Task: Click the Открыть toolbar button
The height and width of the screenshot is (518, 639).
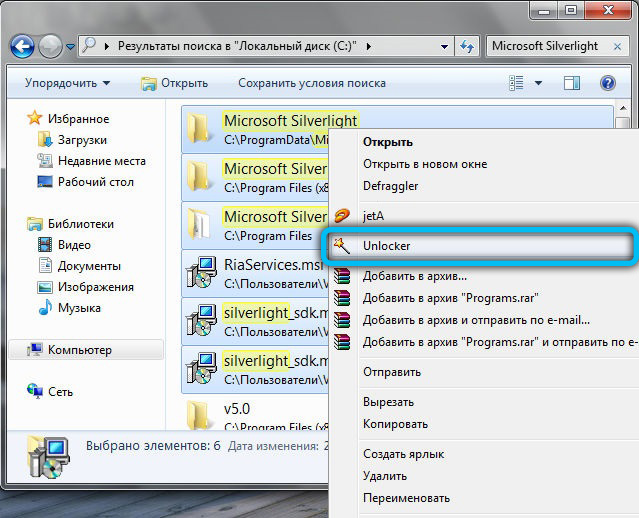Action: tap(174, 83)
